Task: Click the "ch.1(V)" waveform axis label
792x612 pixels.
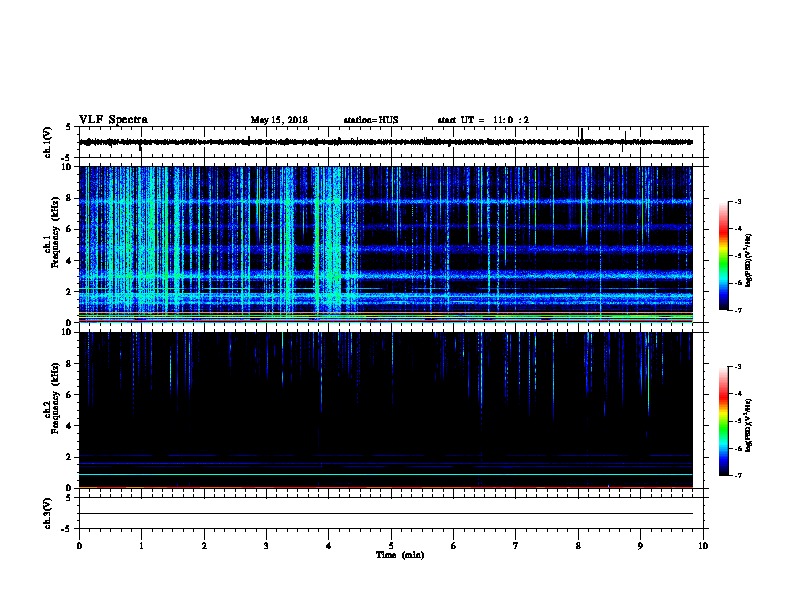Action: (48, 142)
